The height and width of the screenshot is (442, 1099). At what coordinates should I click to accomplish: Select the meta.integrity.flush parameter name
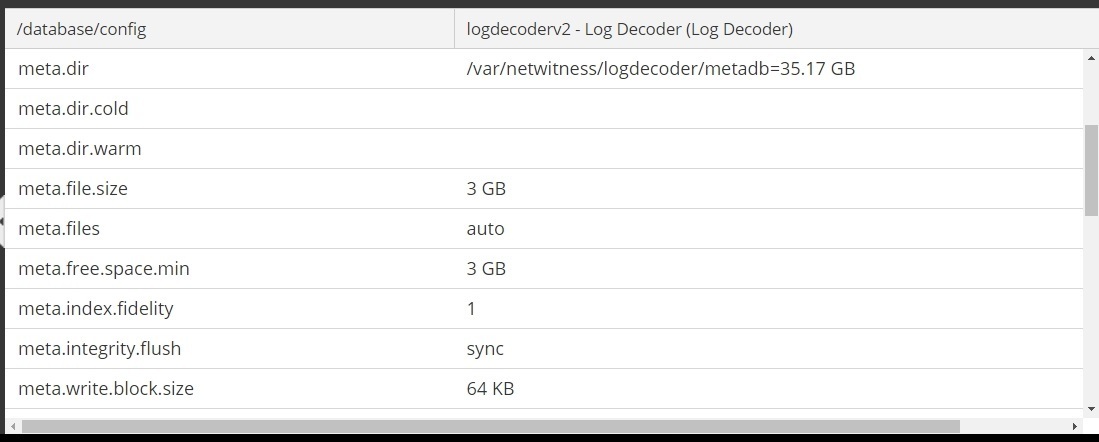pos(99,349)
